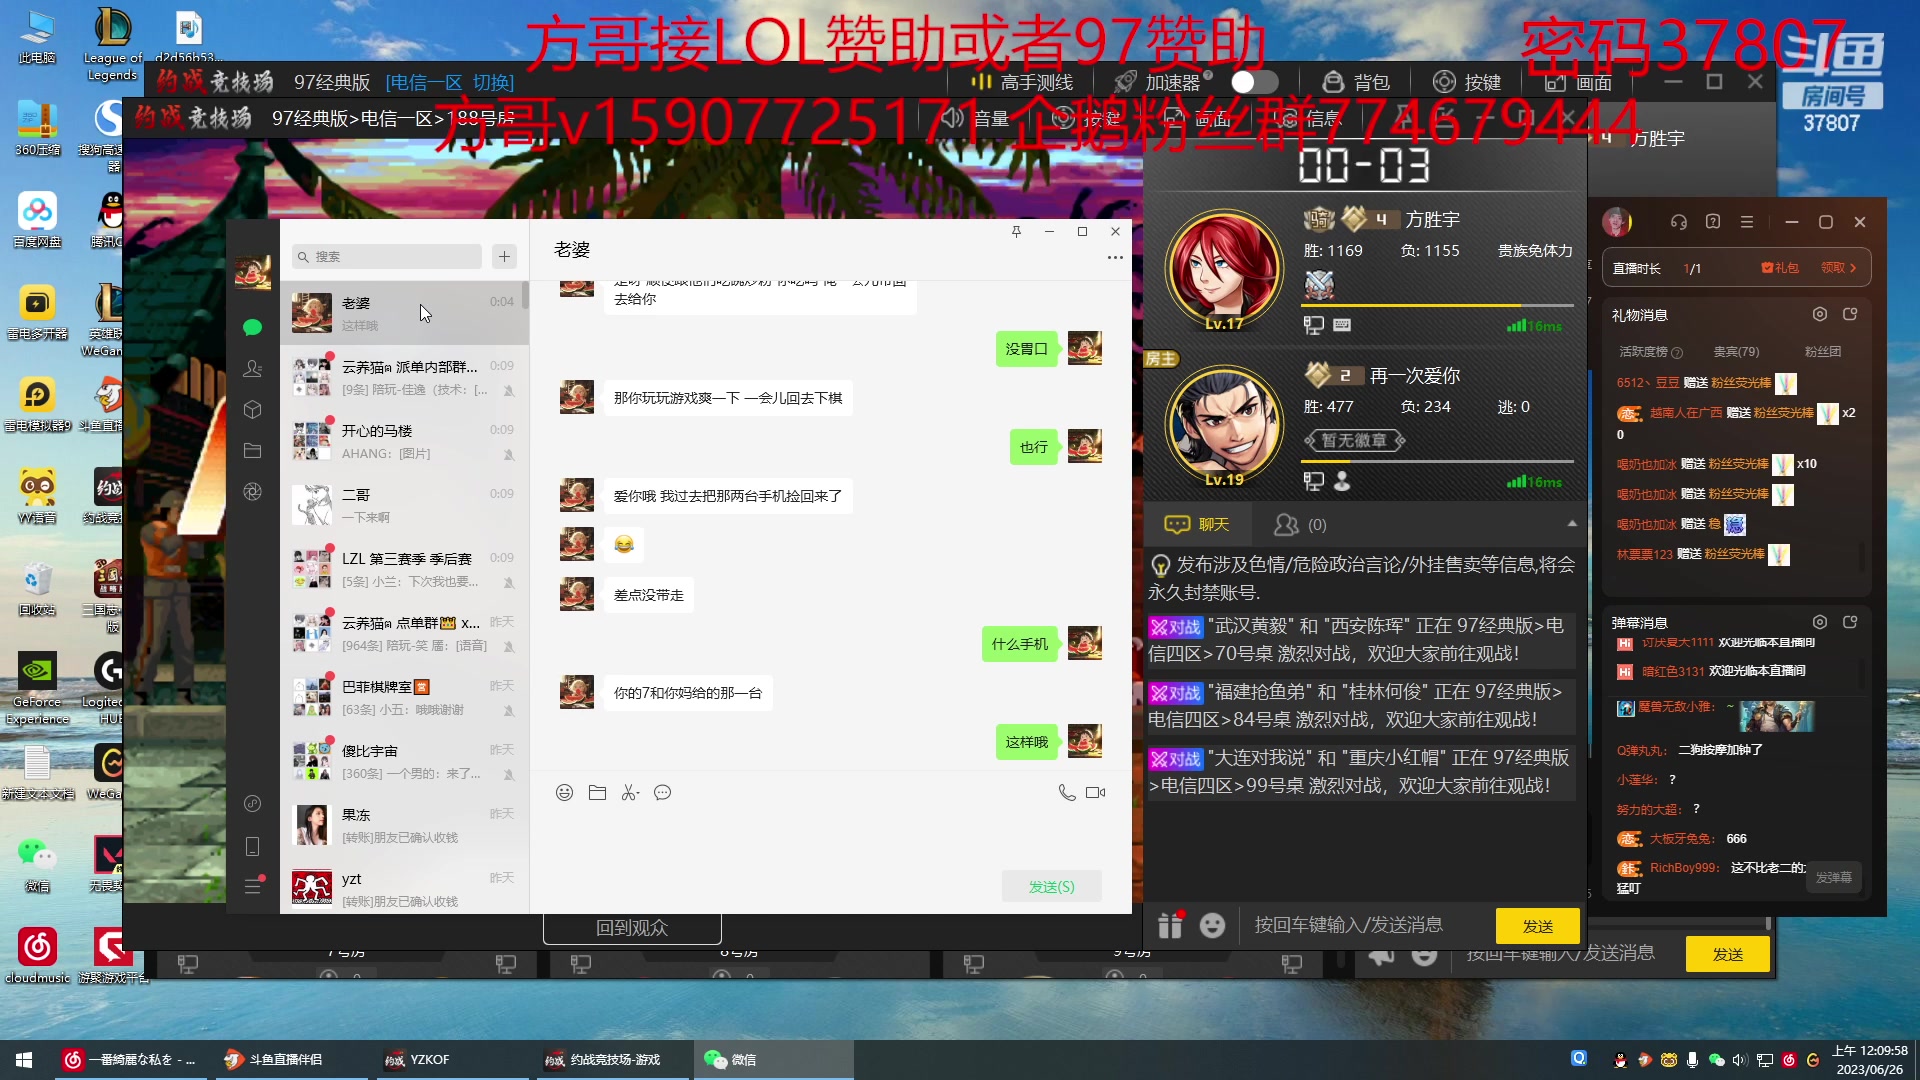Open WeChat settings hamburger menu
The width and height of the screenshot is (1920, 1080).
click(x=252, y=886)
